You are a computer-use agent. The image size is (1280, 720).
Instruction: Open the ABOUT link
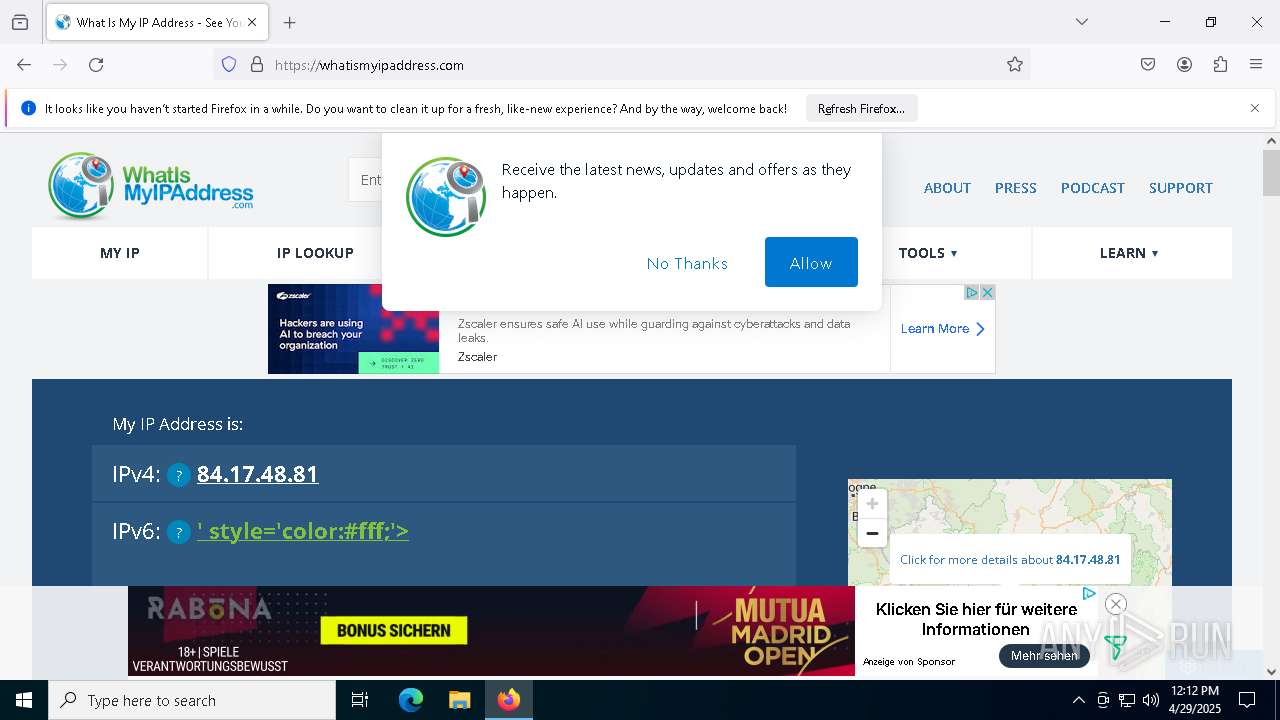pyautogui.click(x=947, y=187)
